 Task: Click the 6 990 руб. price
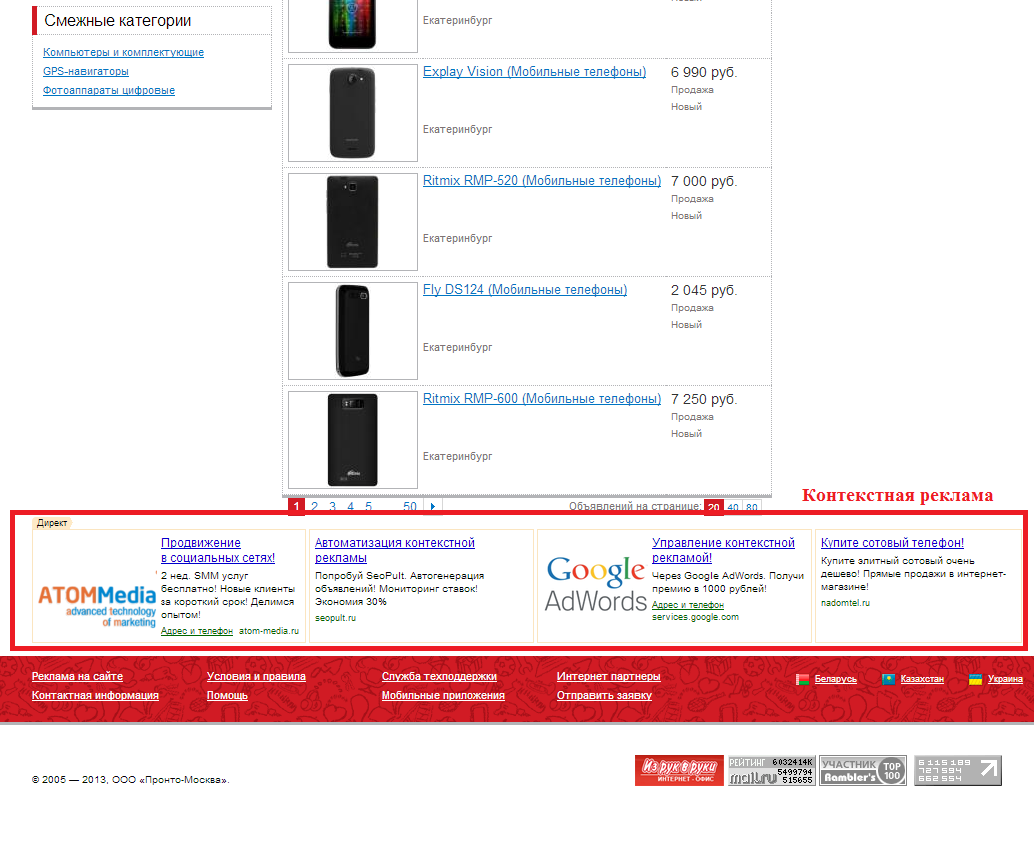(x=704, y=73)
